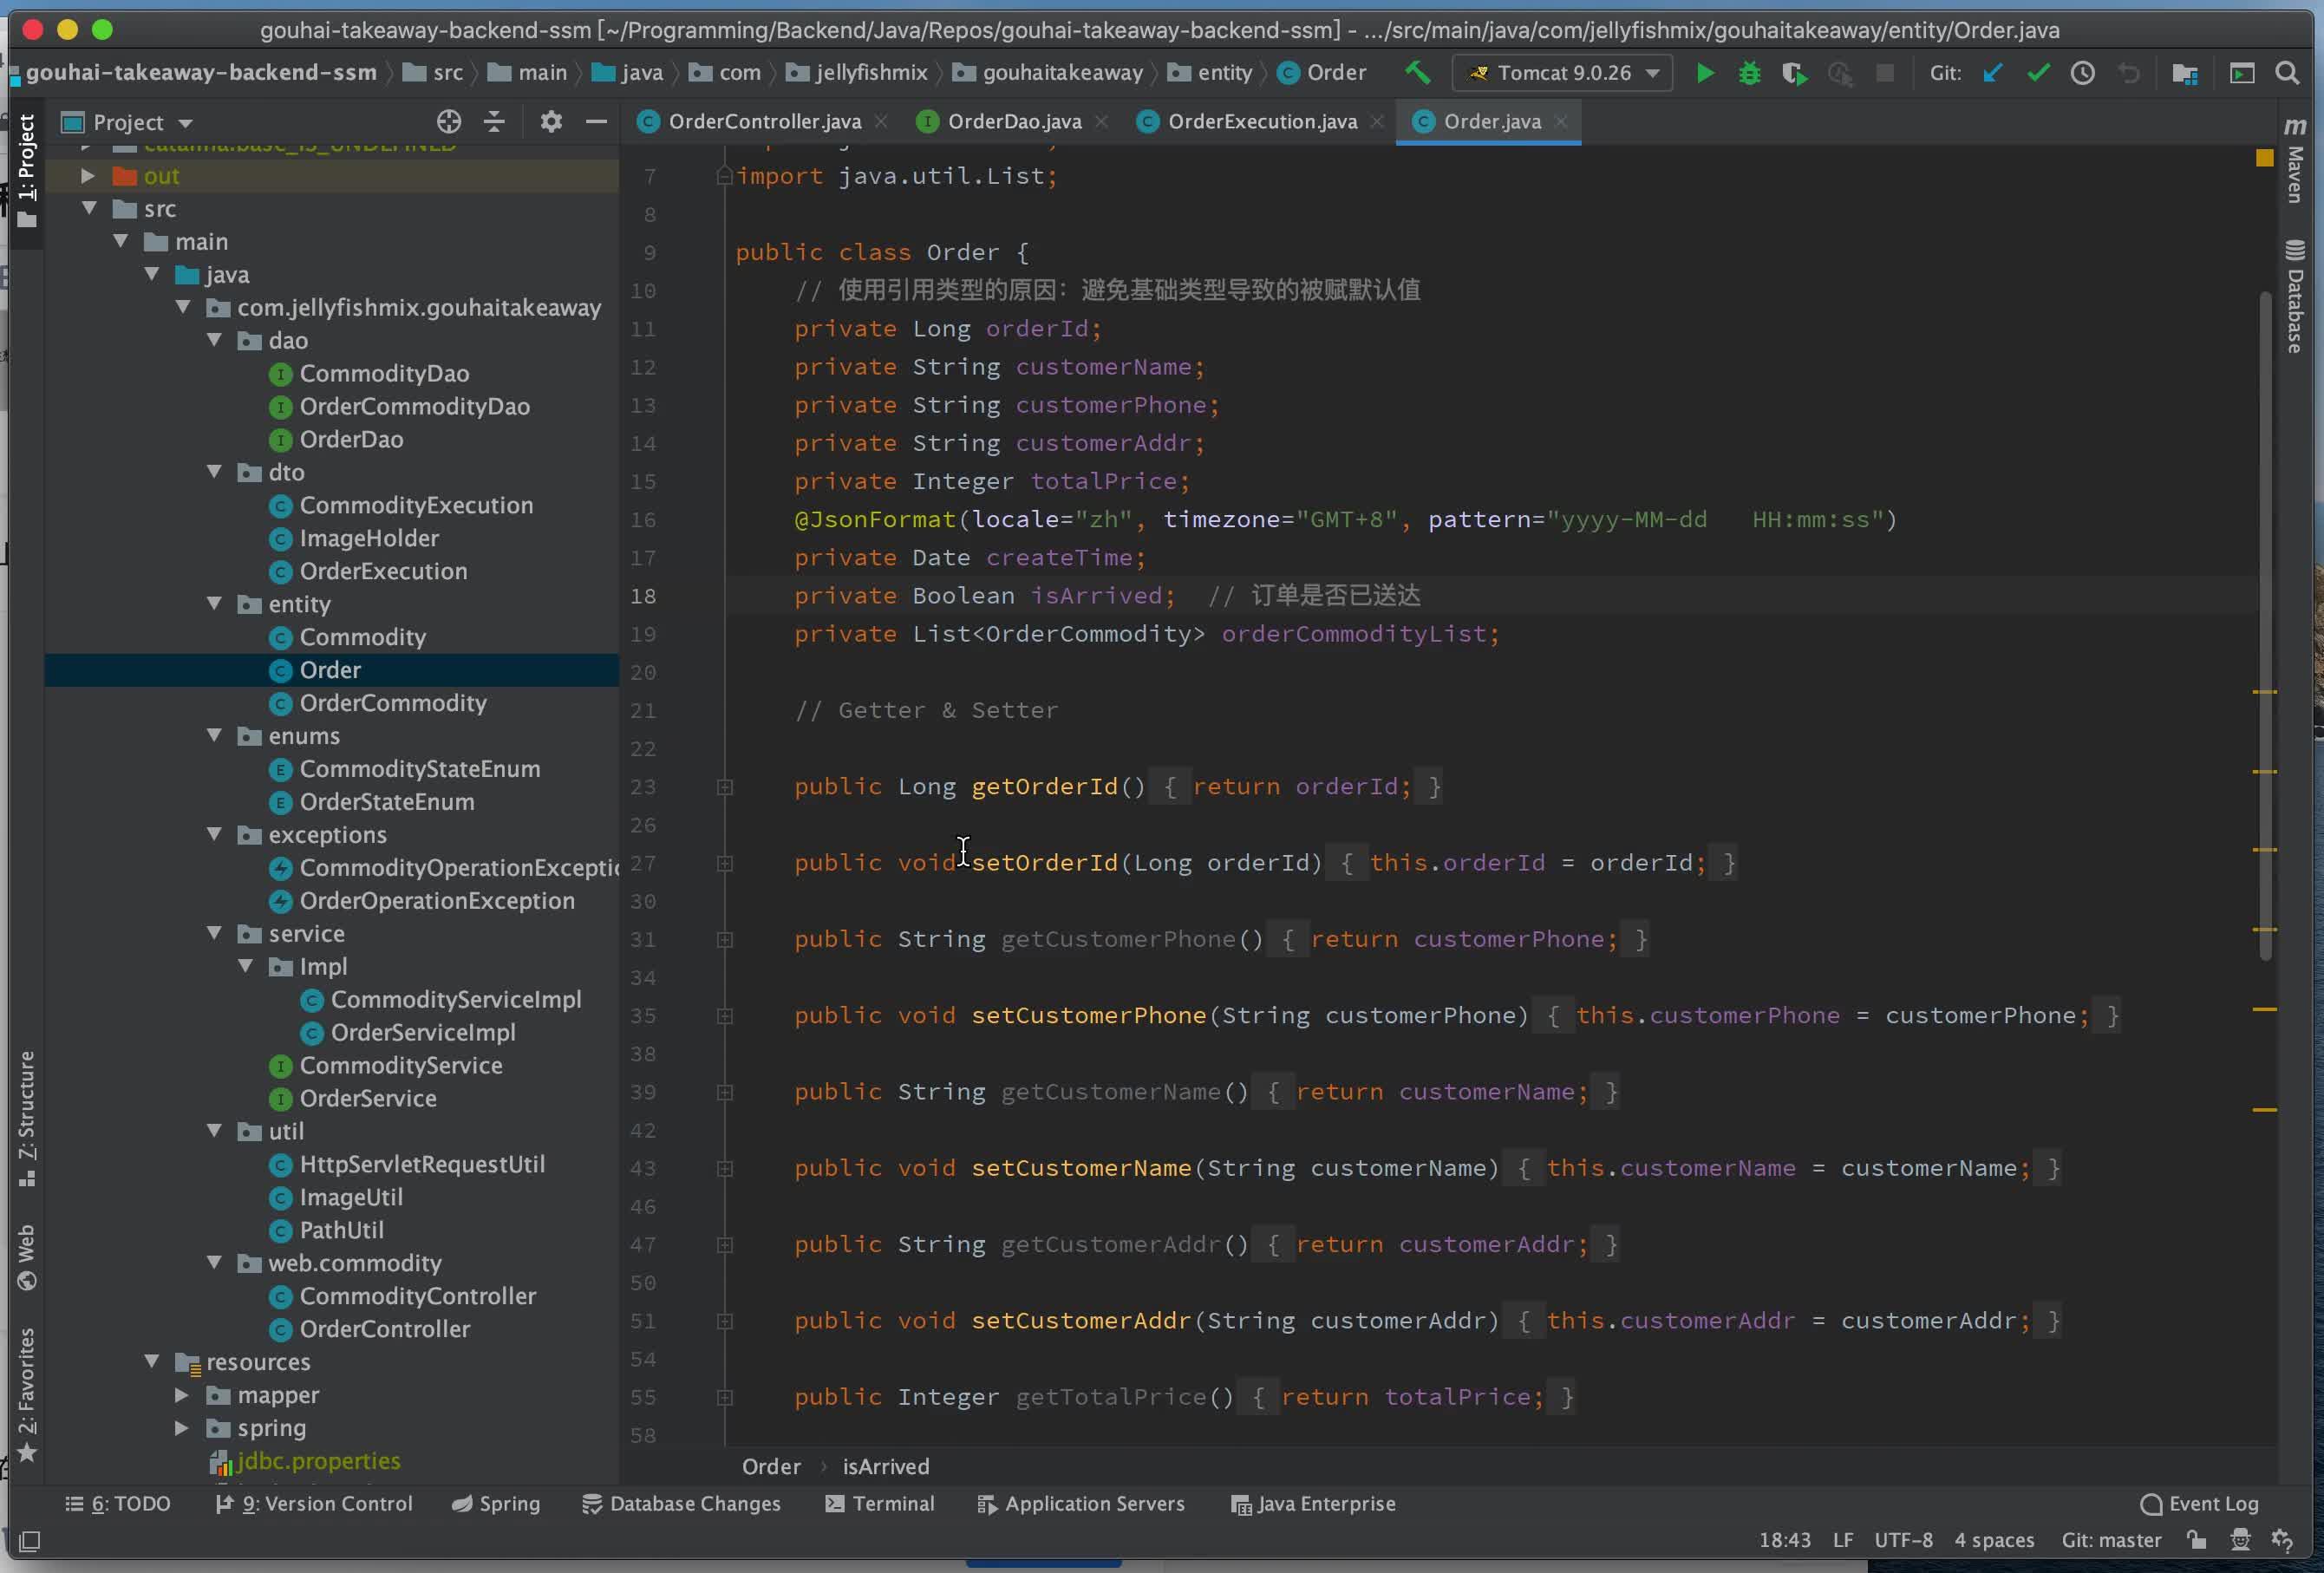The height and width of the screenshot is (1573, 2324).
Task: Open Project panel settings gear
Action: click(x=551, y=122)
